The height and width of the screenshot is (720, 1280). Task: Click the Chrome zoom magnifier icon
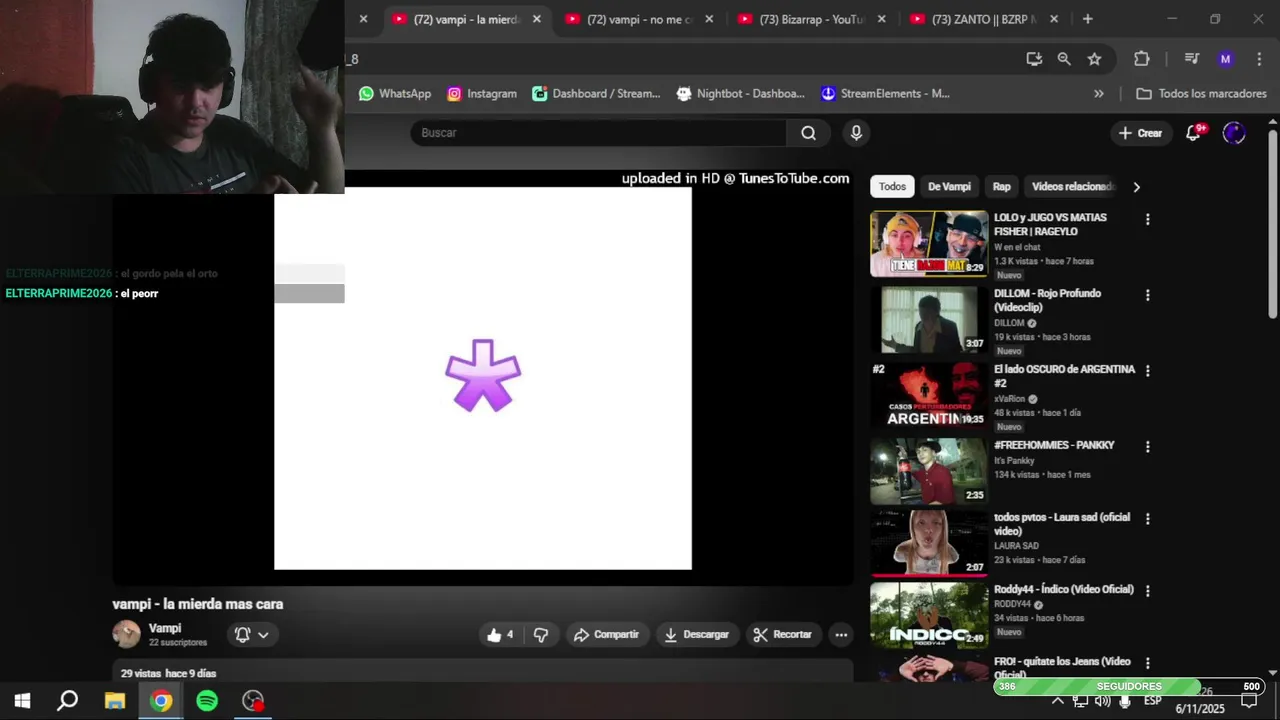pyautogui.click(x=1064, y=59)
